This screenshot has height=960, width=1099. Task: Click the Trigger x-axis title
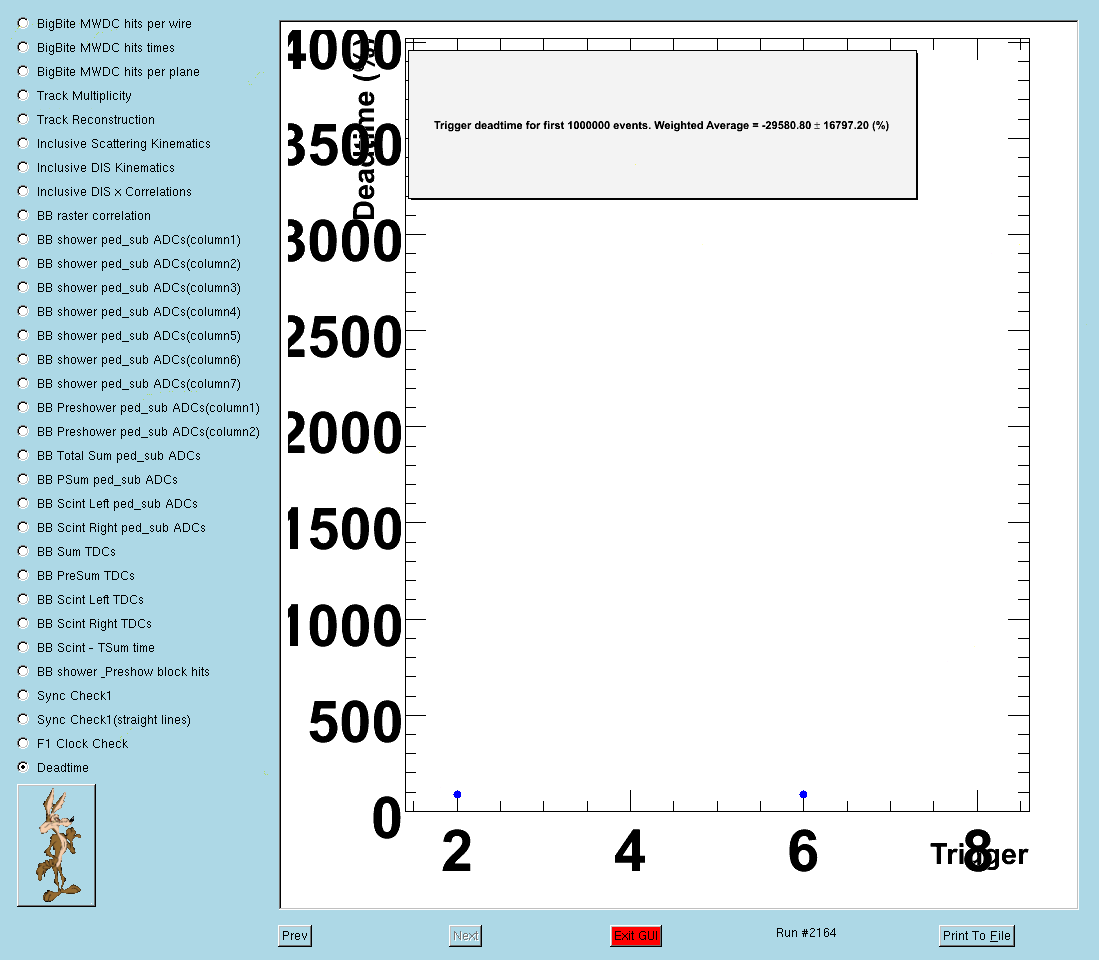(979, 854)
